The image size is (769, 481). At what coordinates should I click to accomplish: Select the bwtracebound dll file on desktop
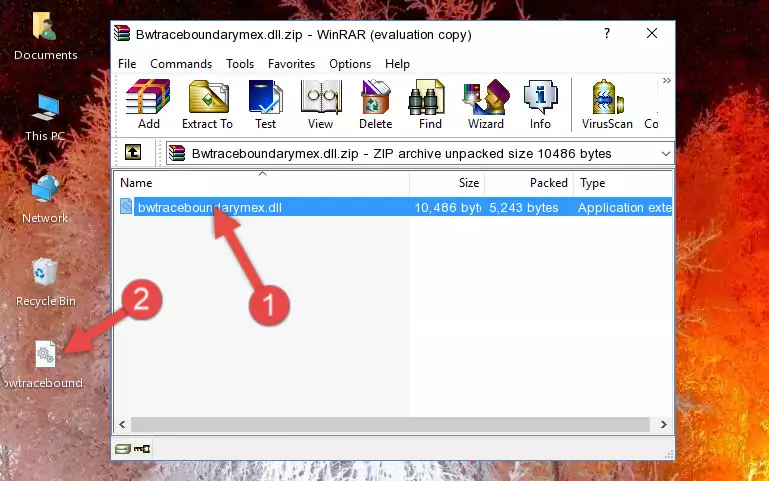(44, 365)
